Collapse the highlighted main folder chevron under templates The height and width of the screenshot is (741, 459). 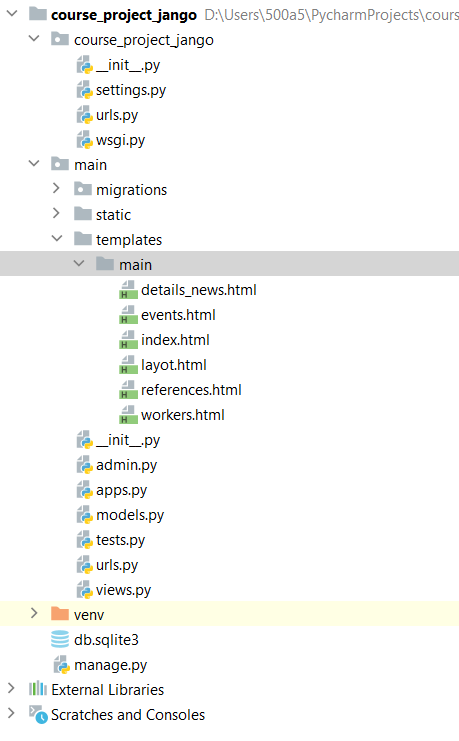[79, 264]
